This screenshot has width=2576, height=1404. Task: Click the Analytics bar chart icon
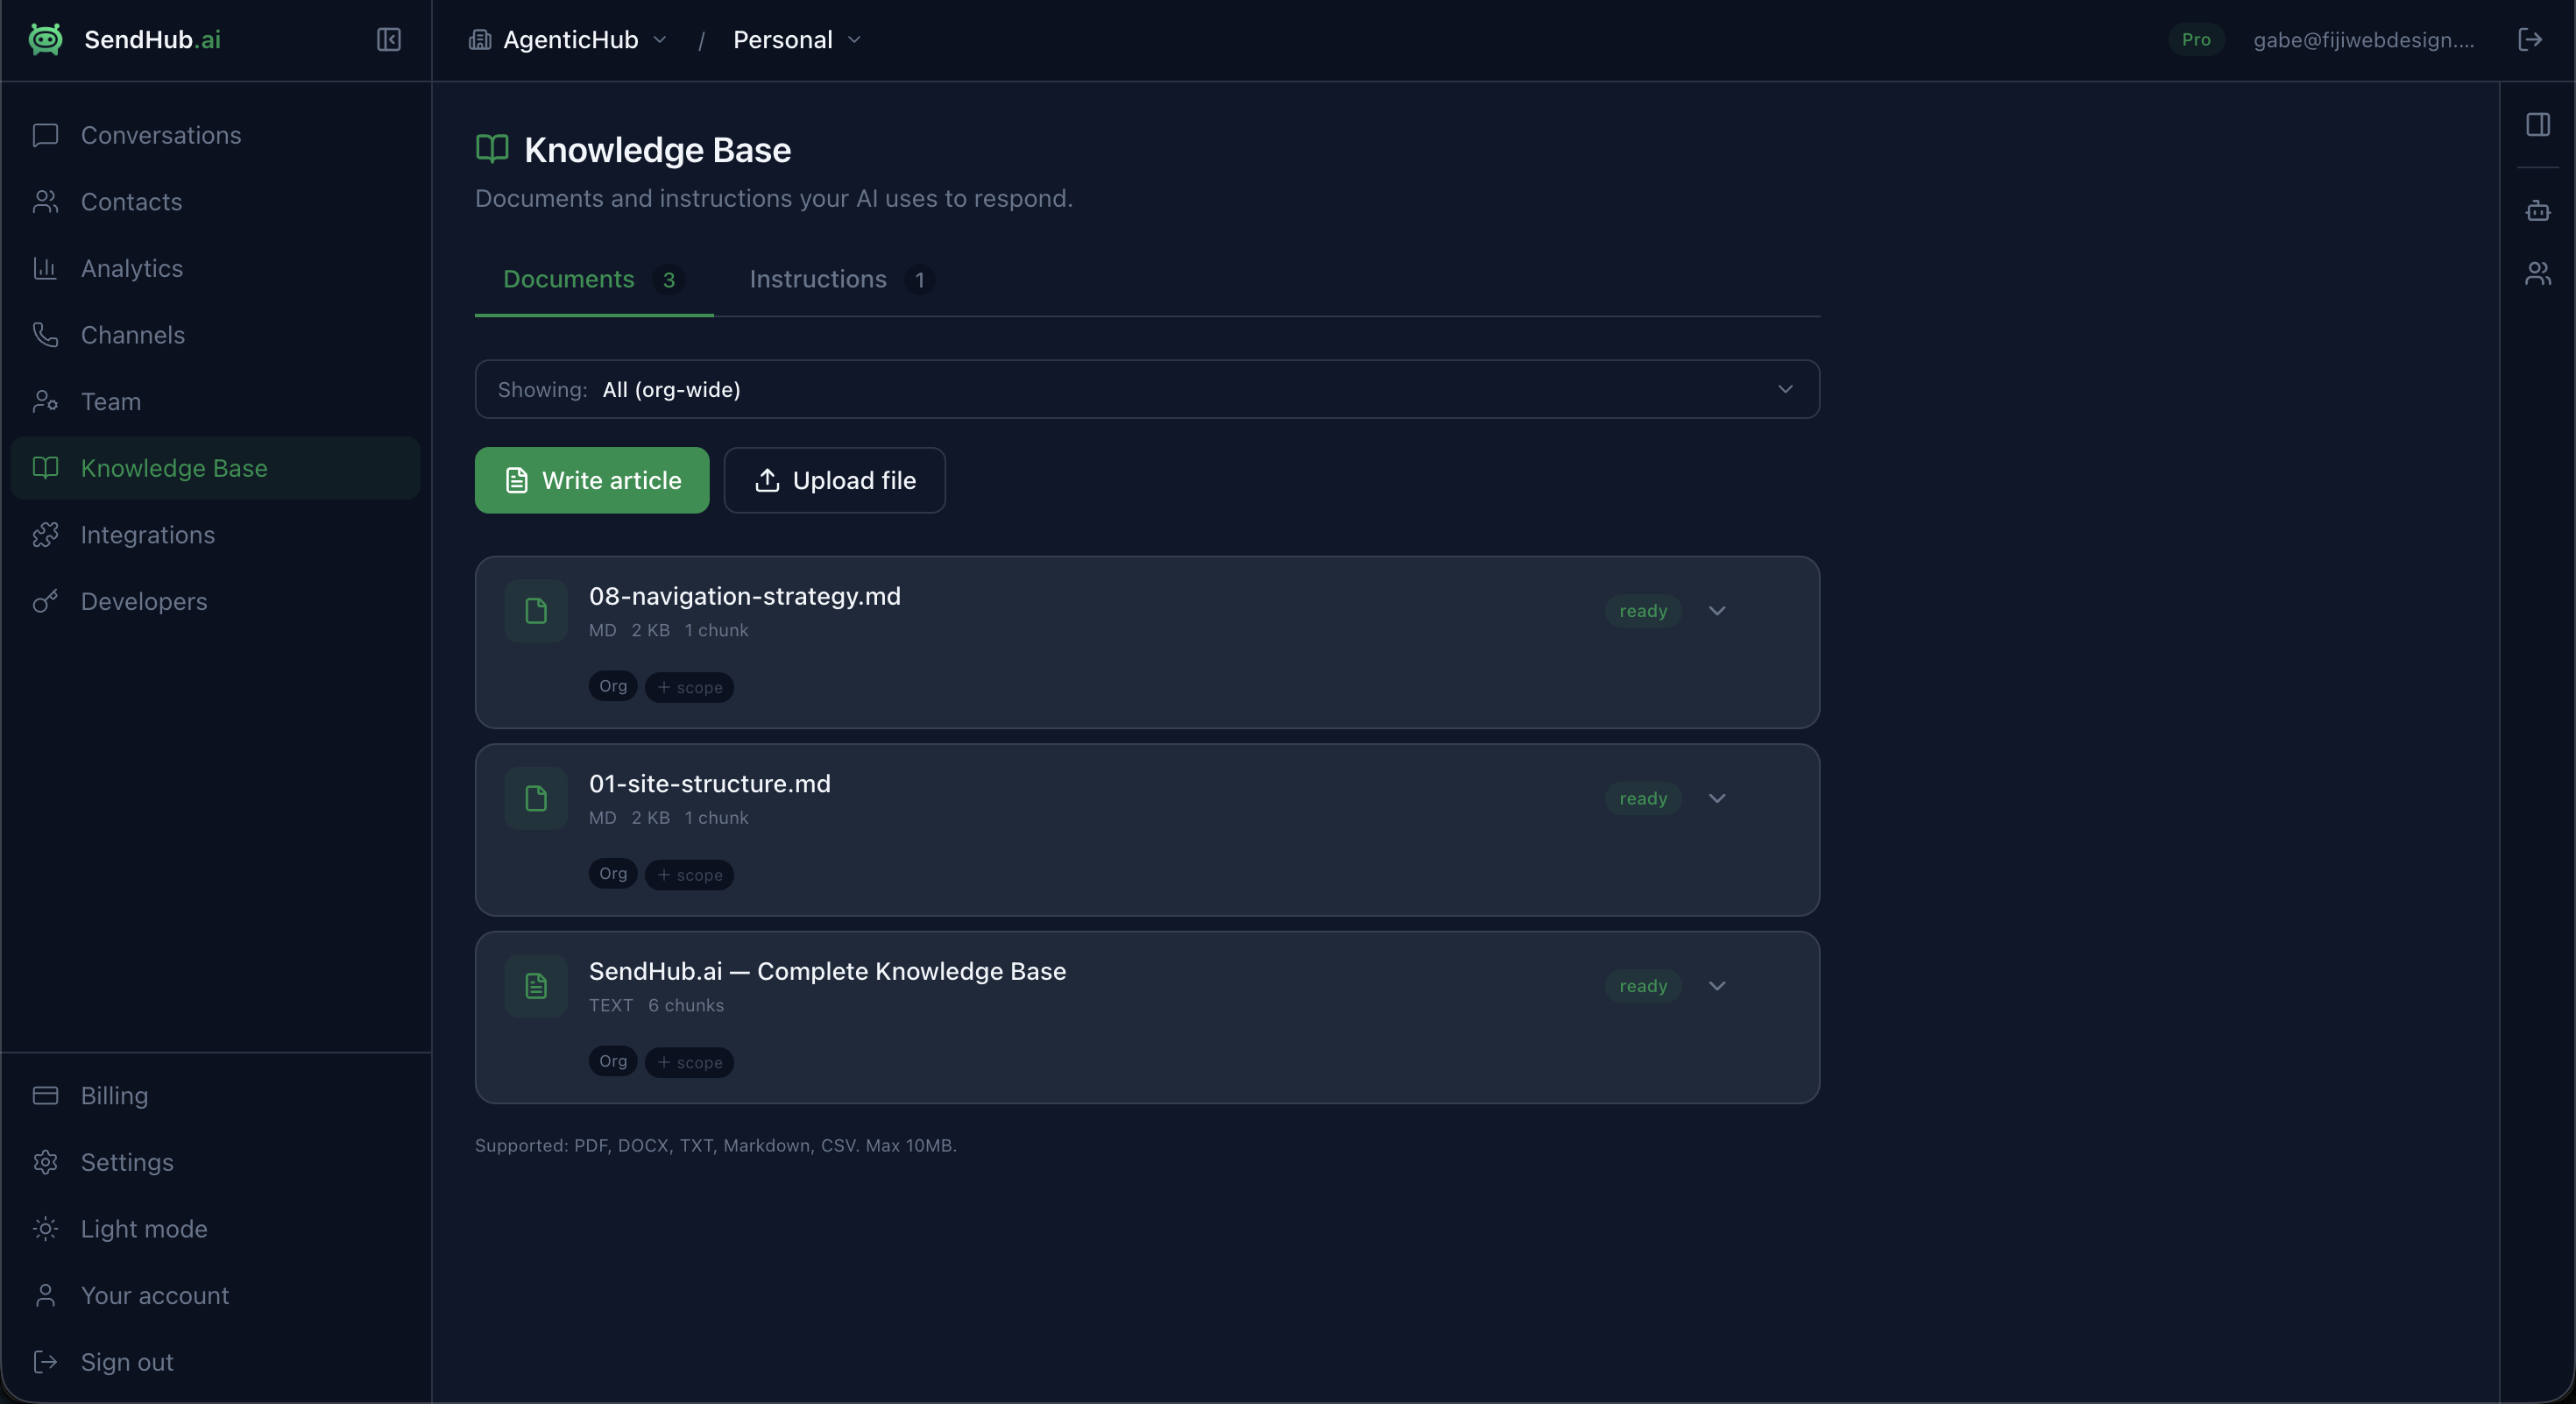point(45,268)
